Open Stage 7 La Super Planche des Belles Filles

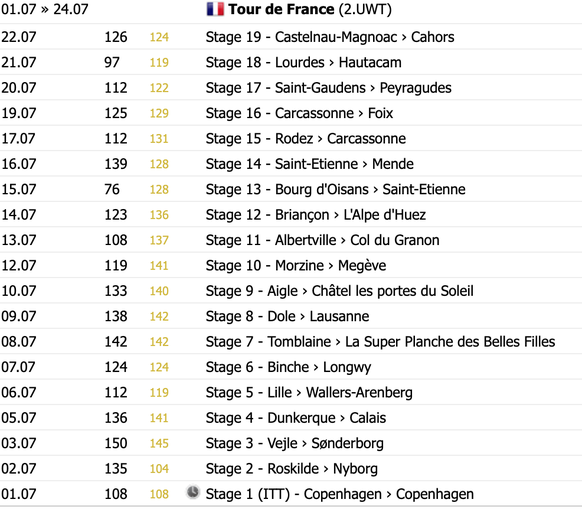point(380,342)
